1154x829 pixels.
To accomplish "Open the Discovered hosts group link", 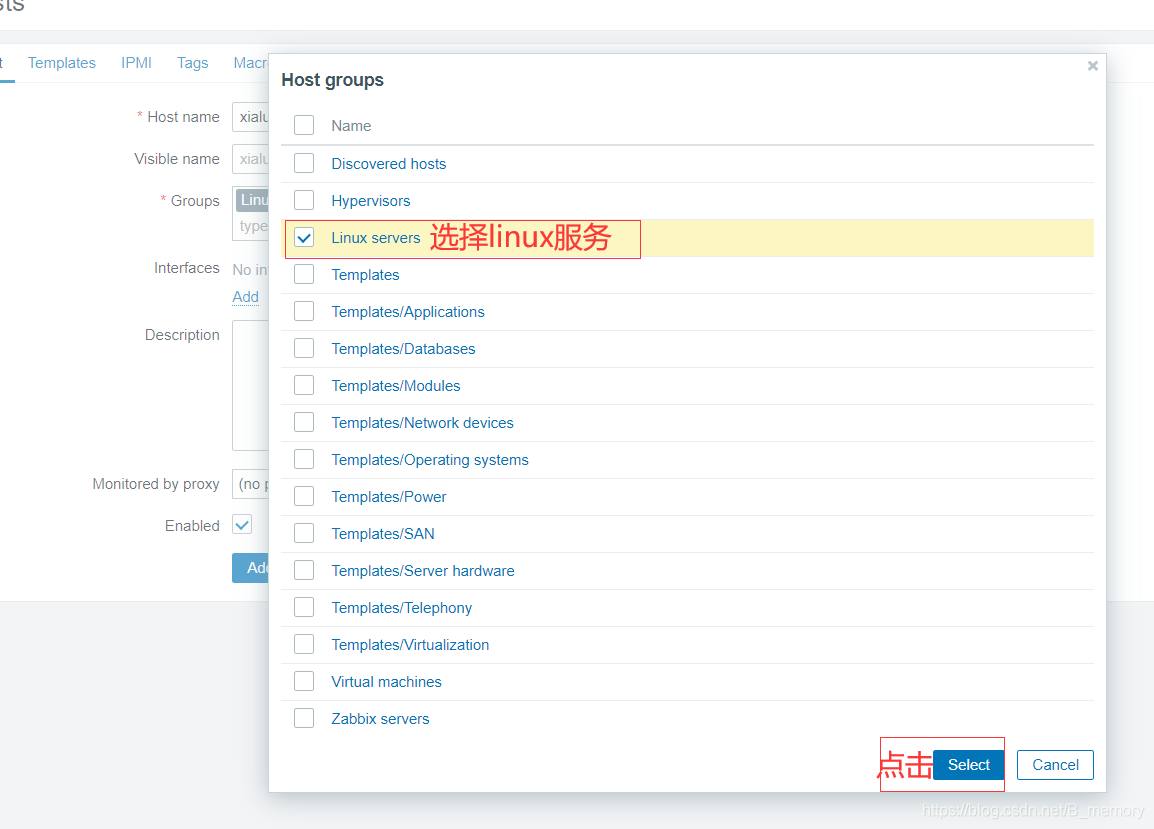I will pyautogui.click(x=389, y=163).
